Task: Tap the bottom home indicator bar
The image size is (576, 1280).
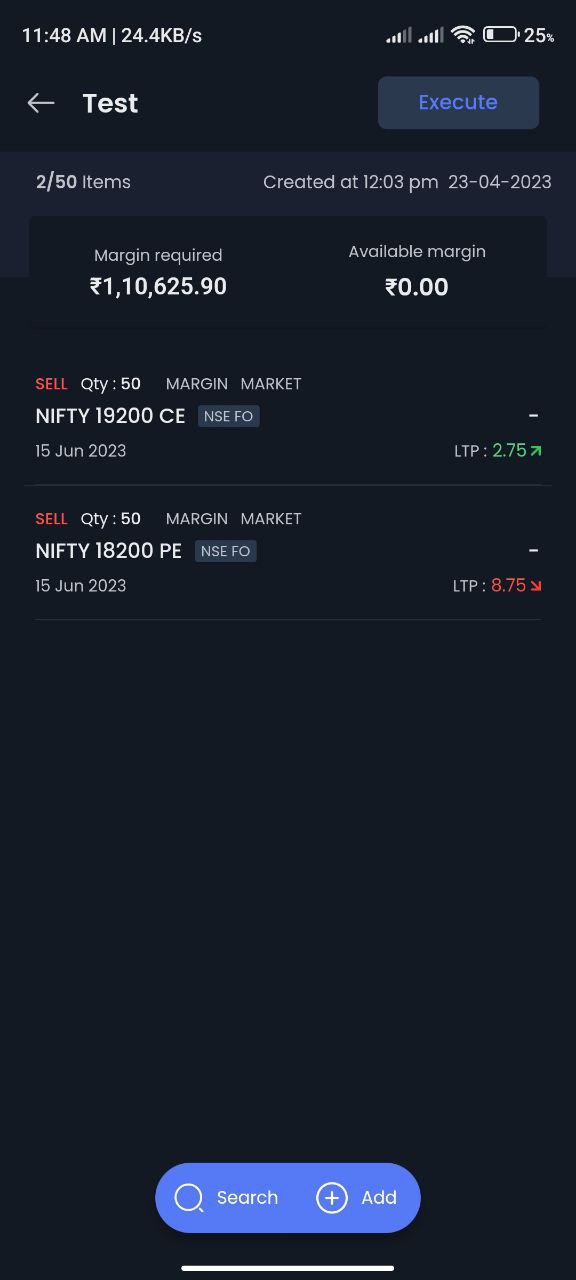Action: click(x=288, y=1268)
